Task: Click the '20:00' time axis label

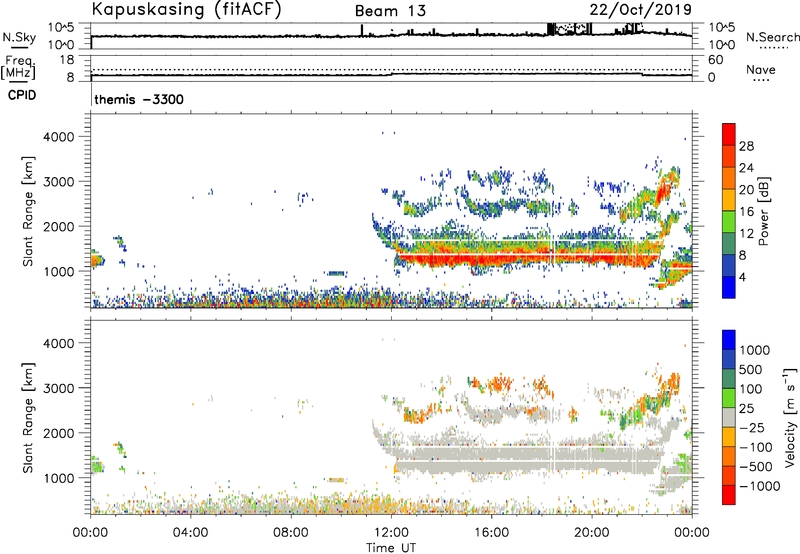Action: point(592,533)
